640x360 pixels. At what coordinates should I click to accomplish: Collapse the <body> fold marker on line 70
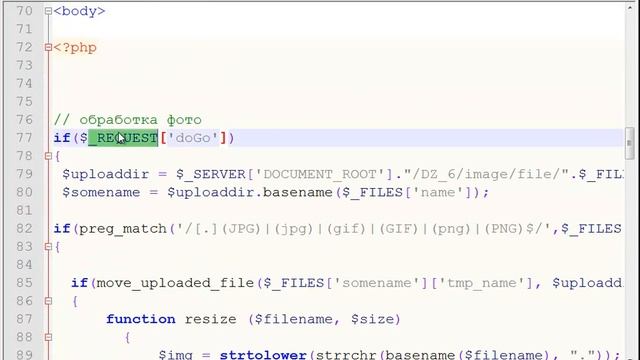coord(48,11)
